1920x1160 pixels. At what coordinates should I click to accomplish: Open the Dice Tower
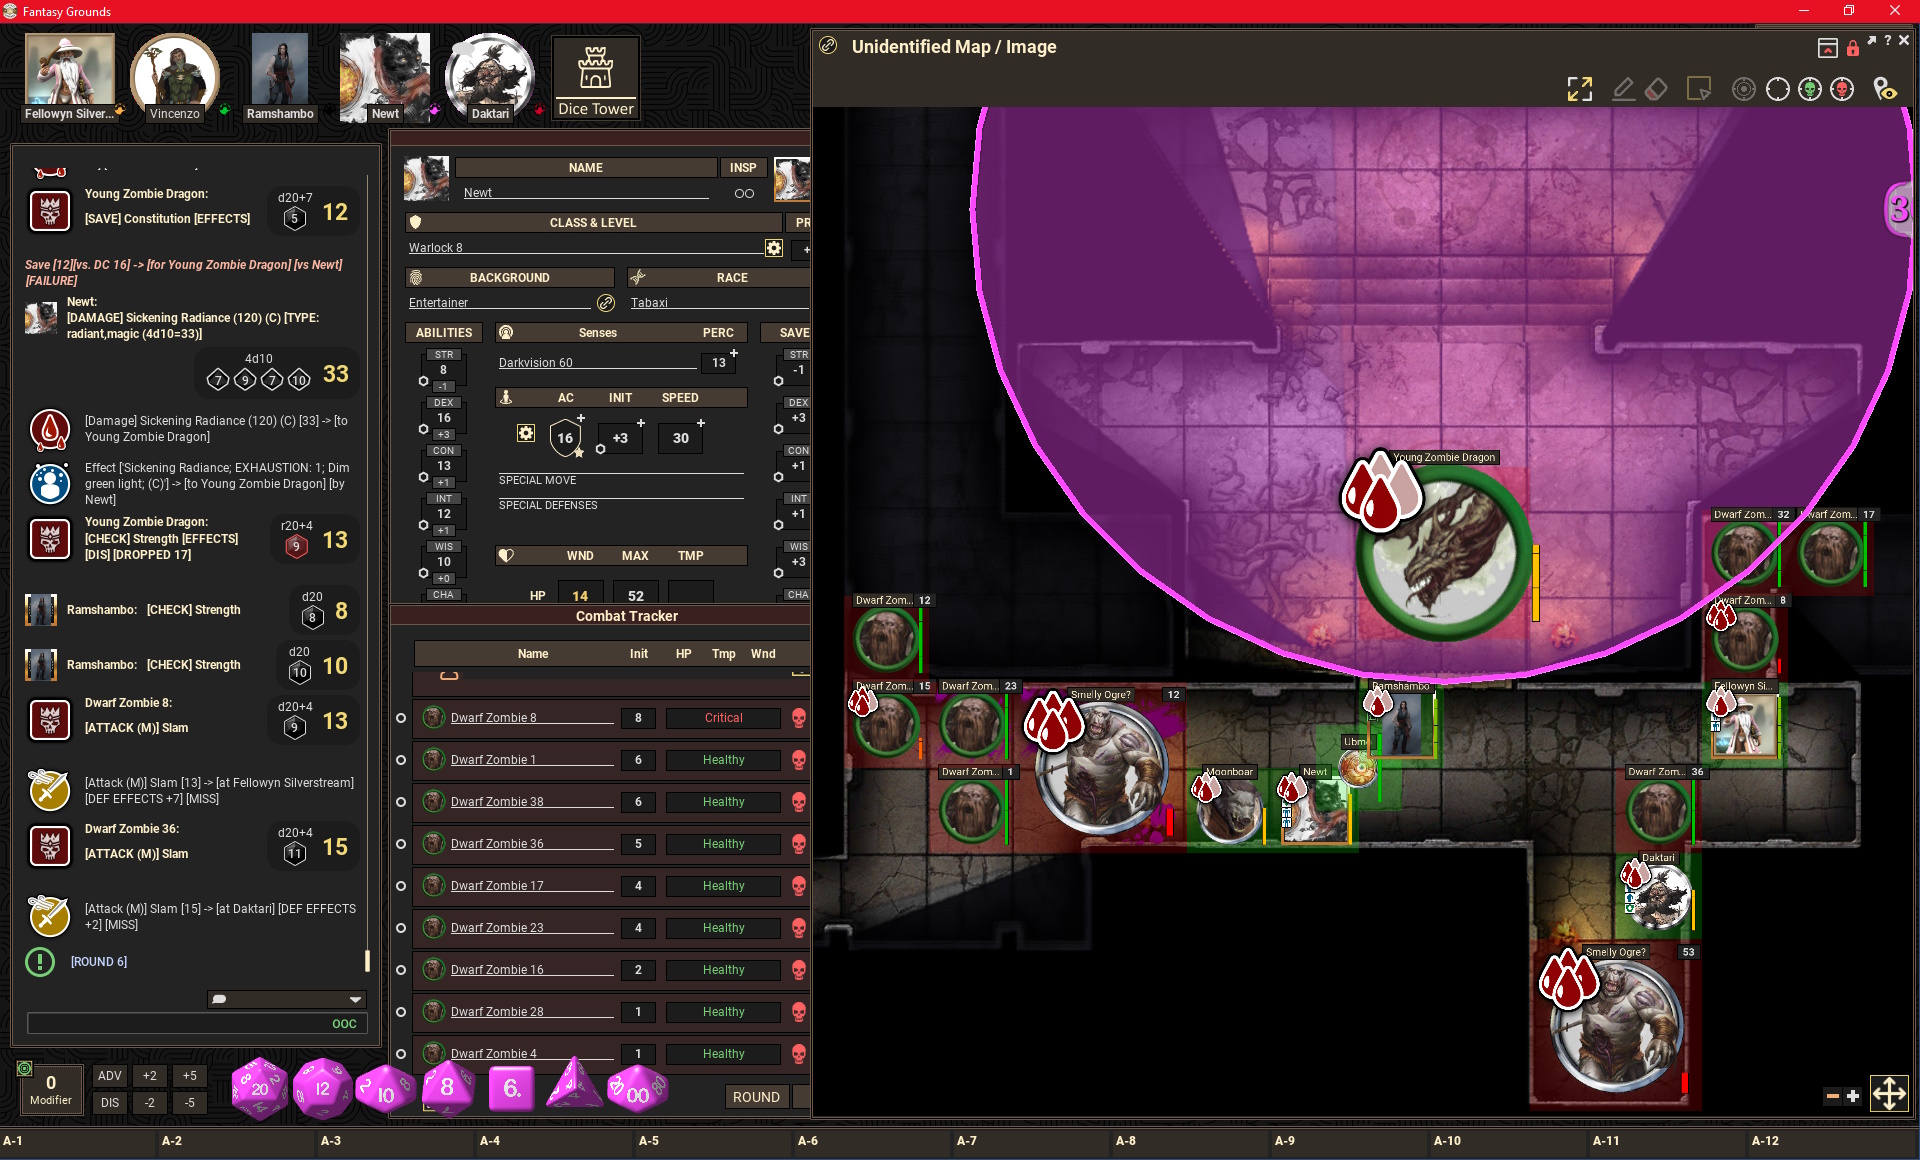coord(595,78)
